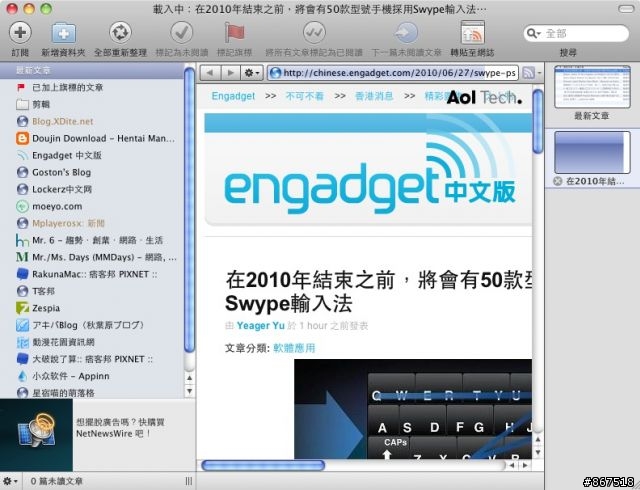Select the Engadget 中文版 feed

coord(92,155)
